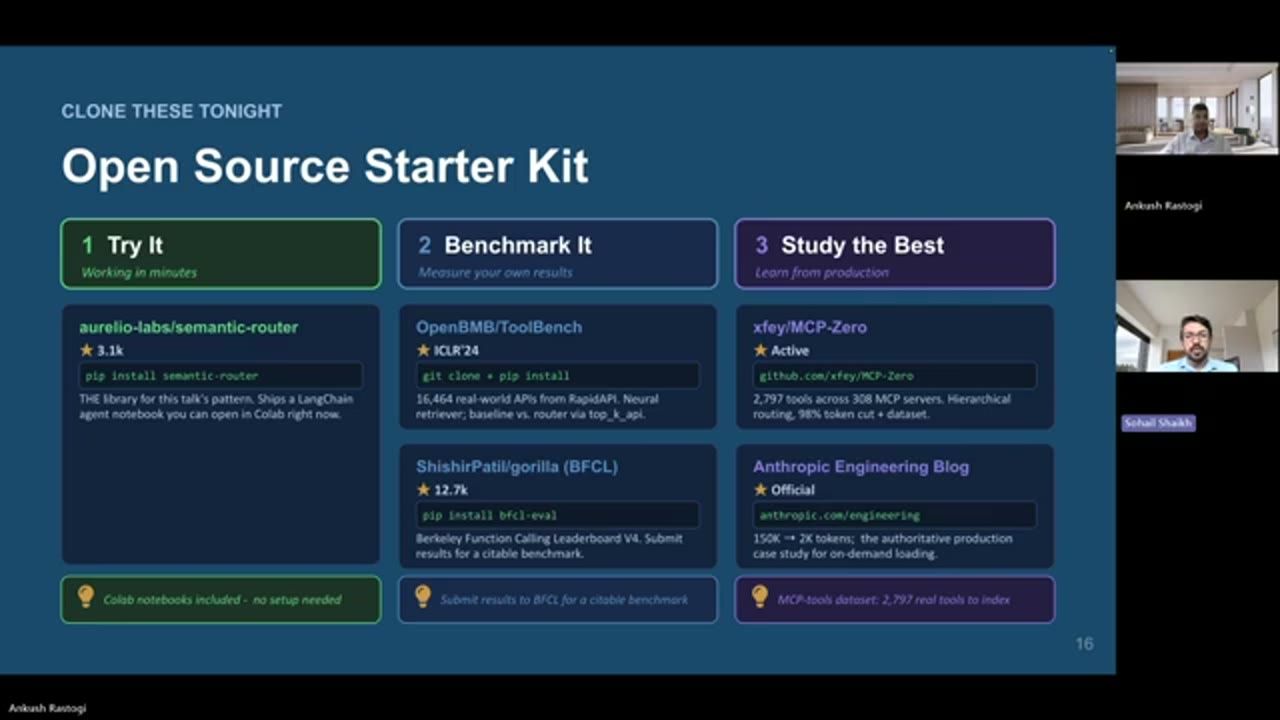
Task: Click the star icon beside 3.1k
Action: pos(86,350)
